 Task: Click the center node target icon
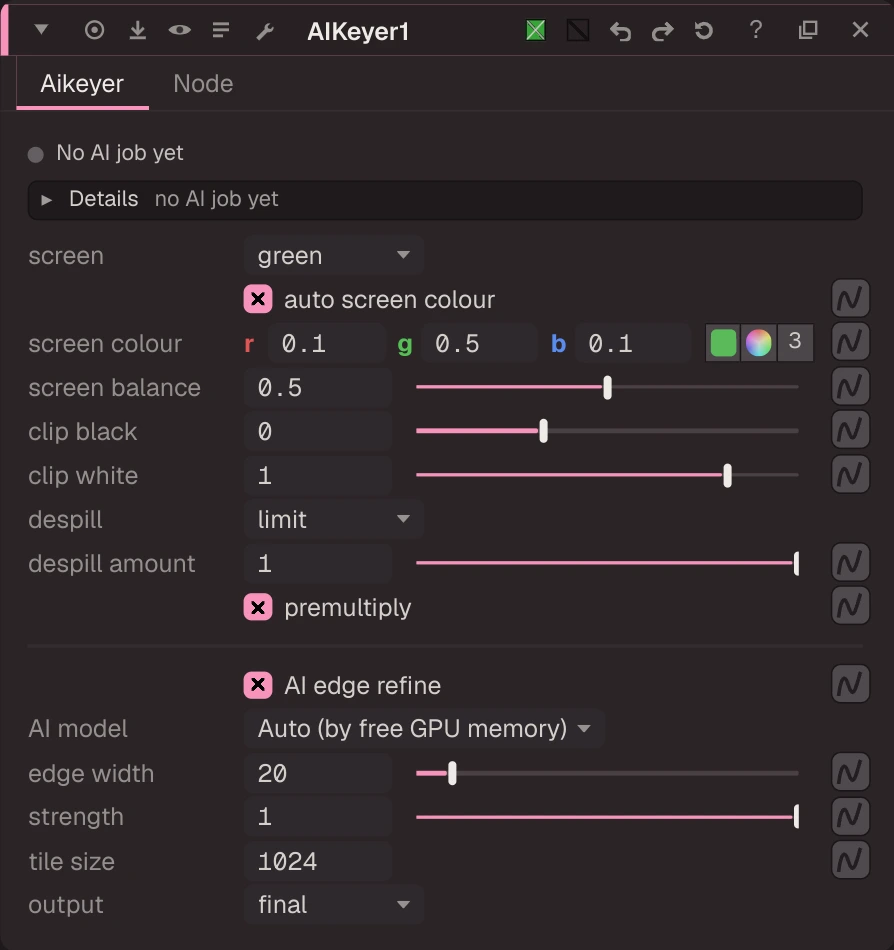[x=94, y=30]
